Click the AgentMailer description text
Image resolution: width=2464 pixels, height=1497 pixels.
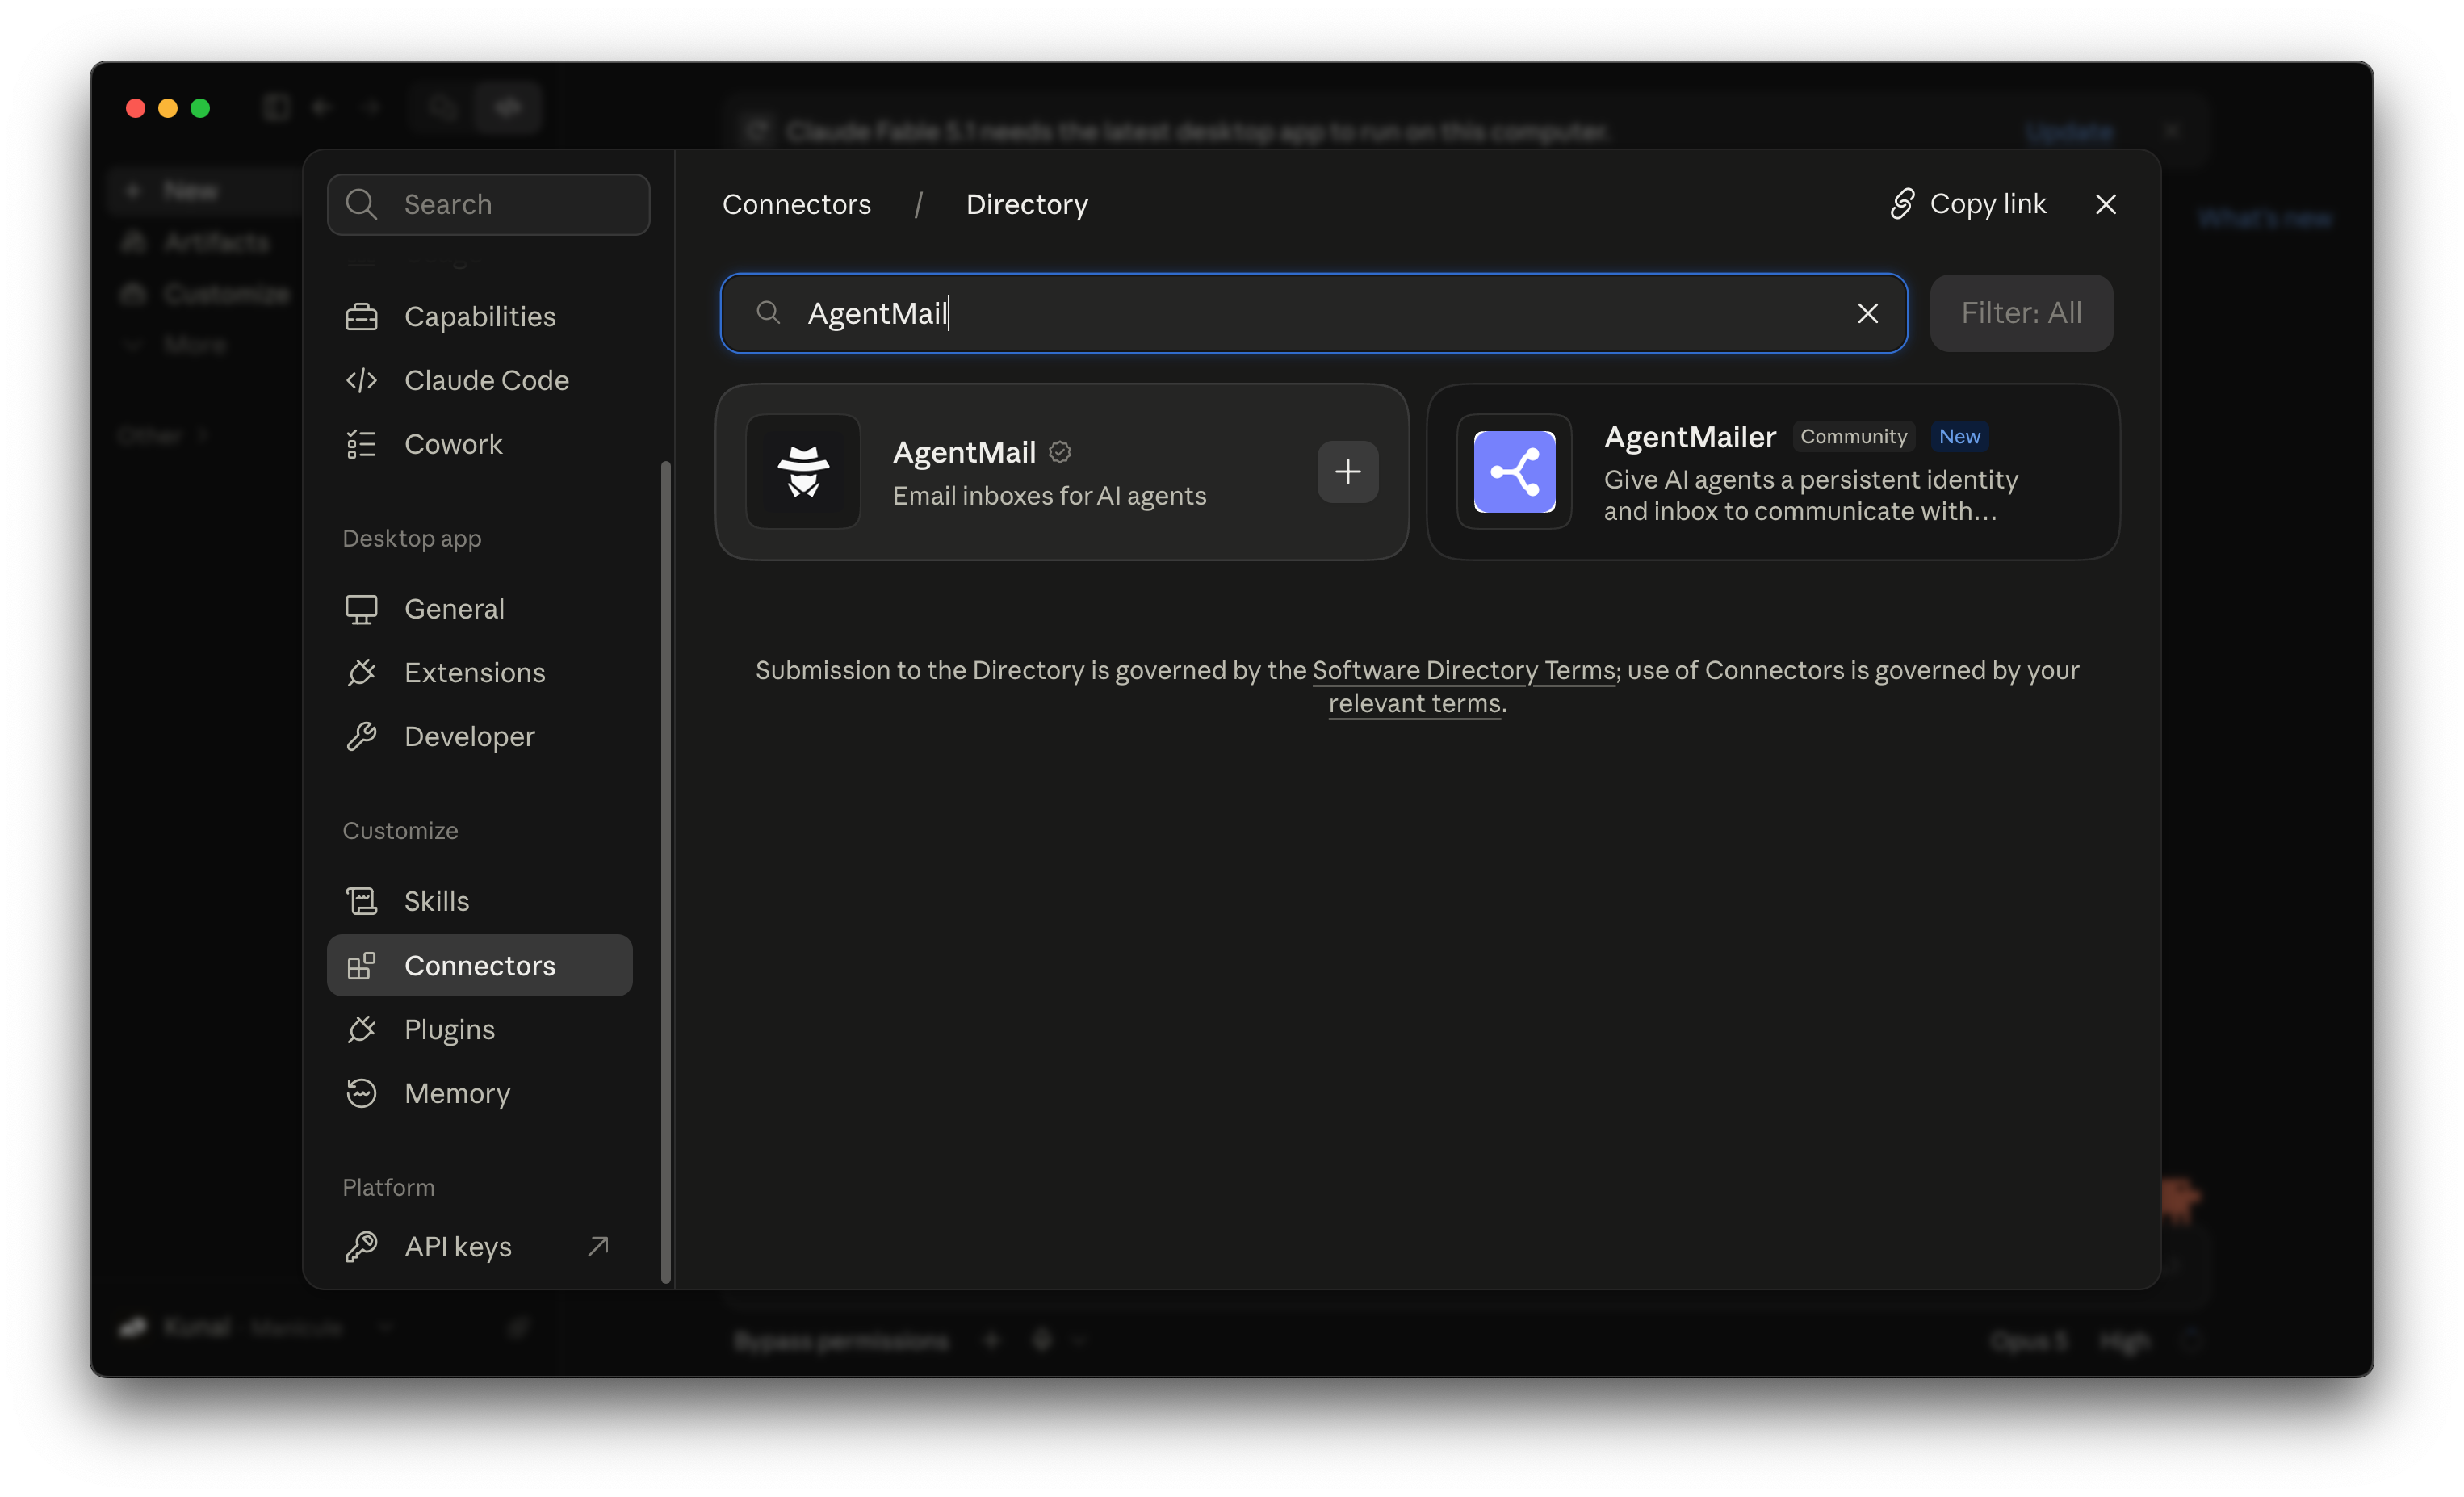[1811, 495]
